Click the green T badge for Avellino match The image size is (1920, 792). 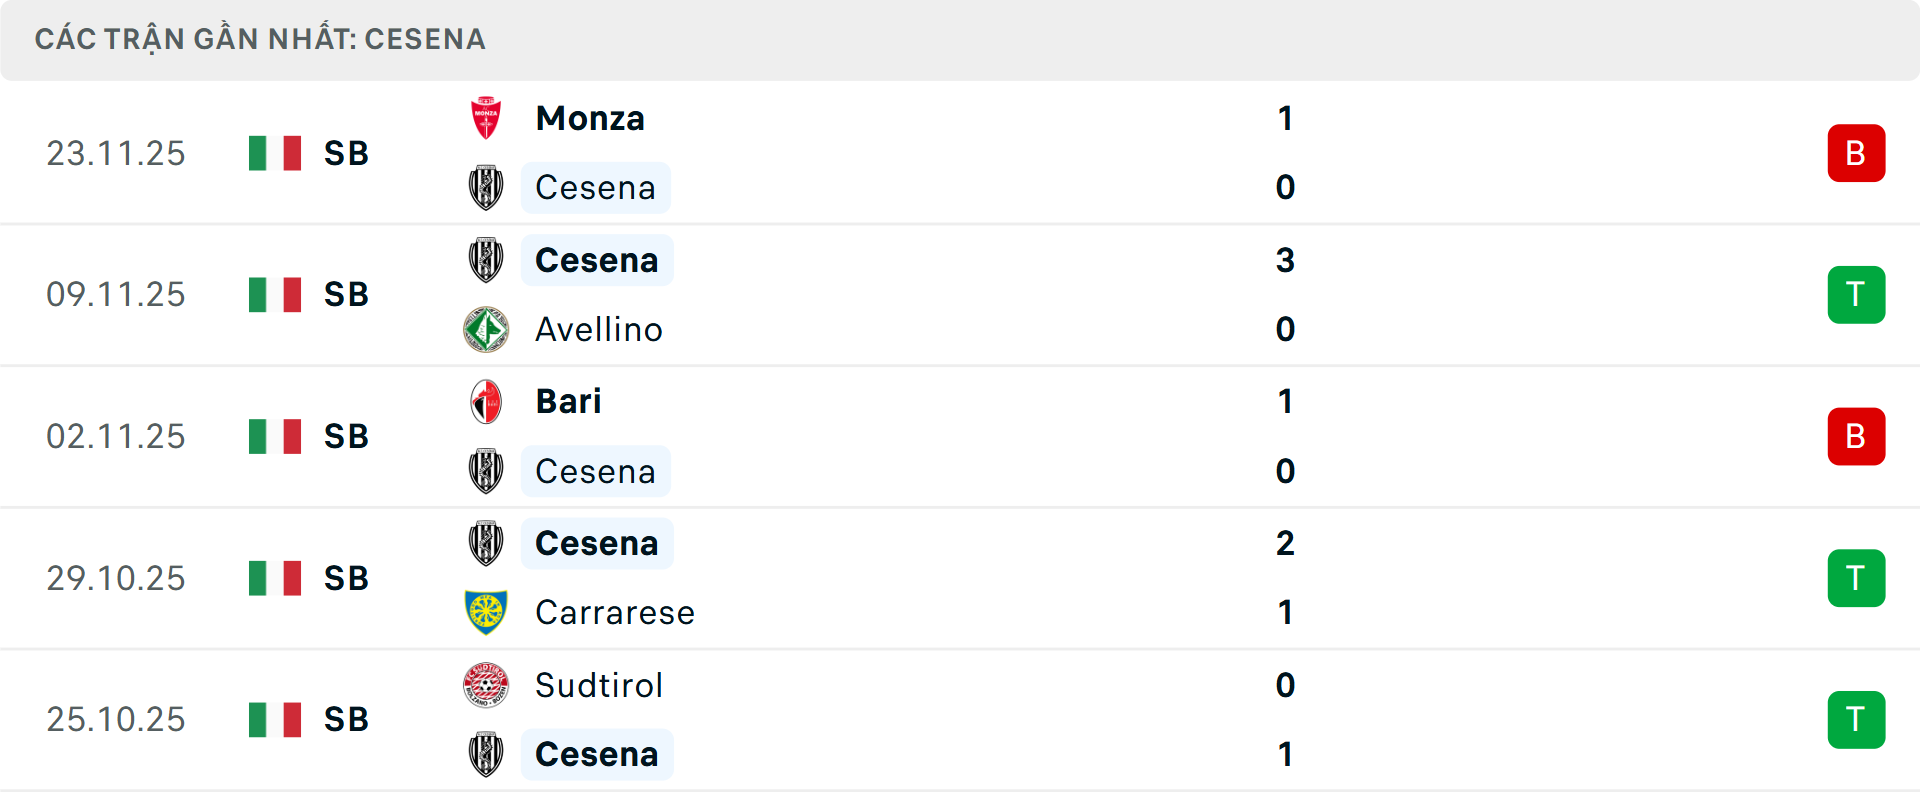pyautogui.click(x=1856, y=295)
